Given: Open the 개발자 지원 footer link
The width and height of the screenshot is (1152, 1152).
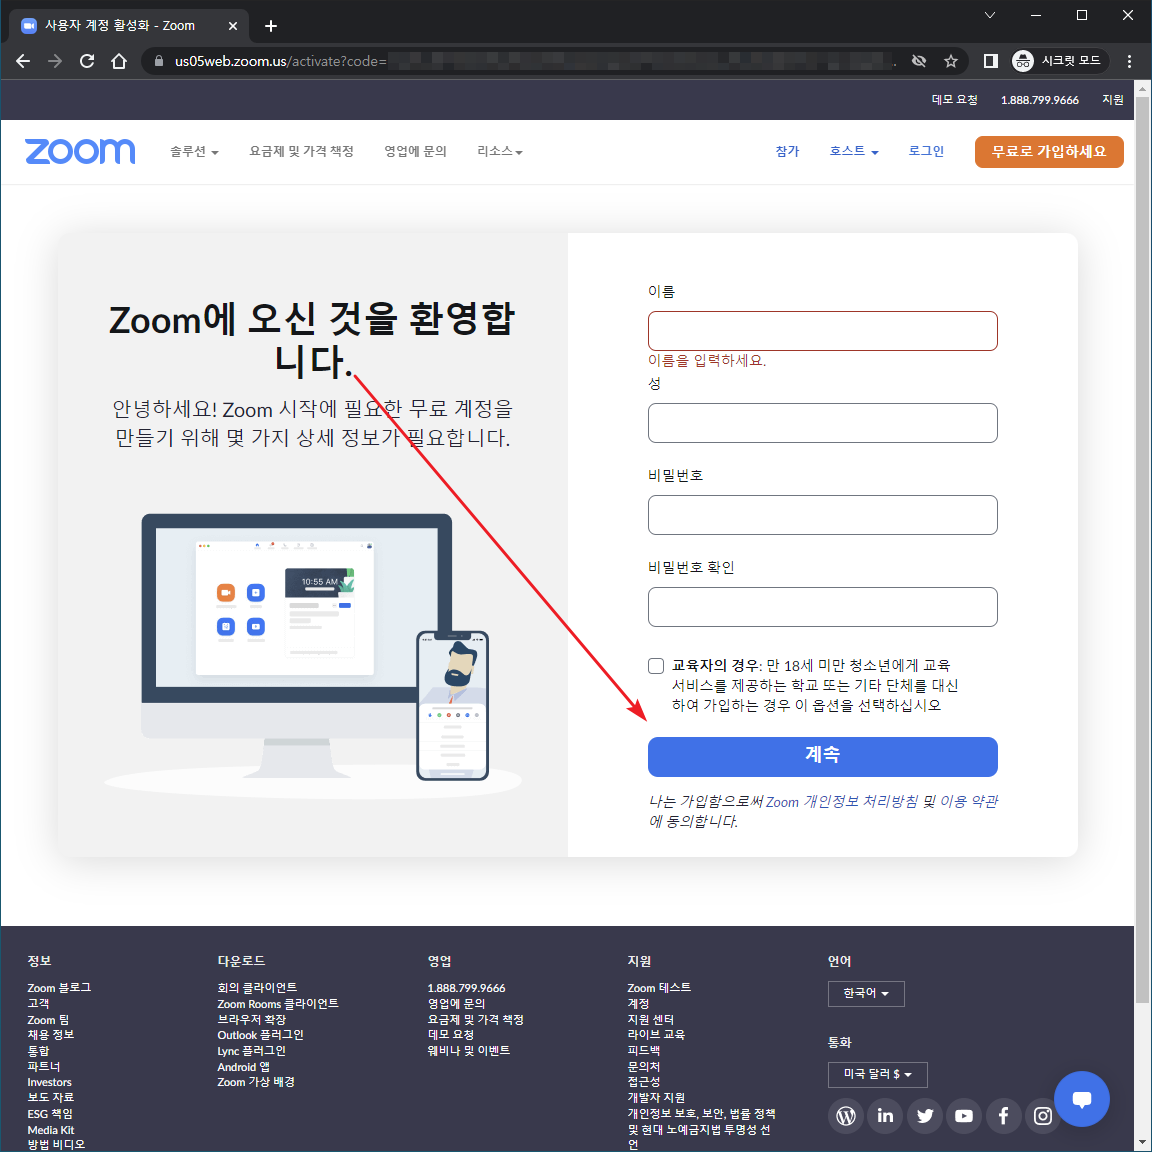Looking at the screenshot, I should pos(656,1098).
